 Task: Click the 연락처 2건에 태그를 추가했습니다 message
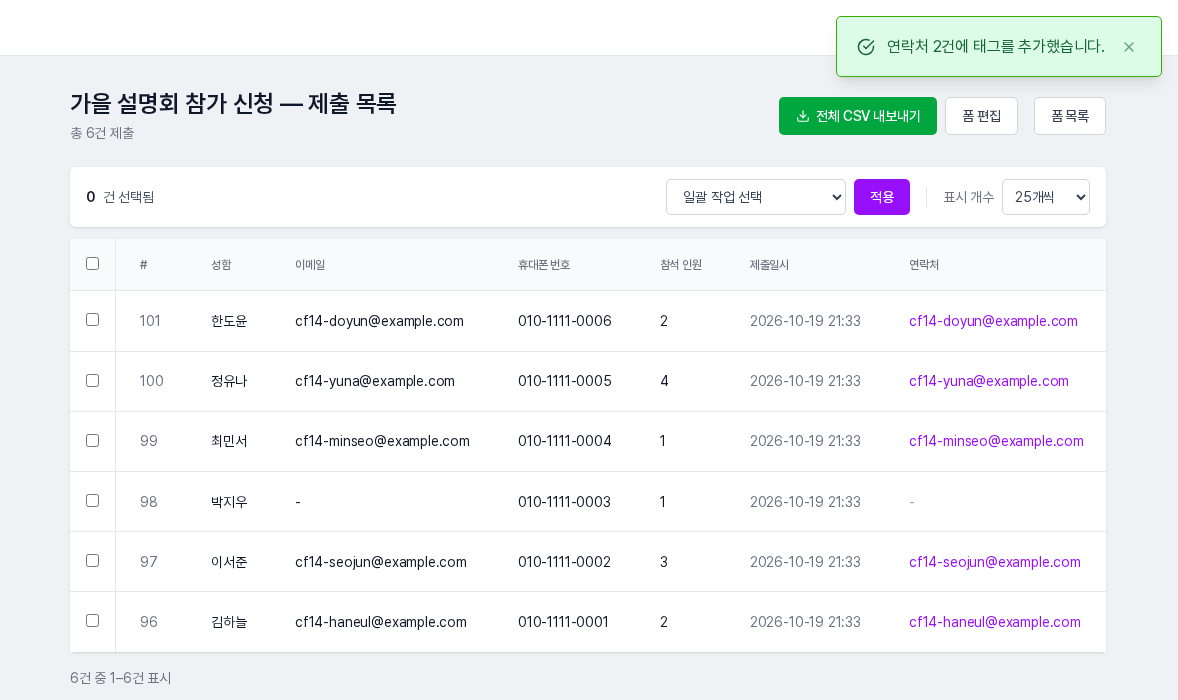(995, 47)
